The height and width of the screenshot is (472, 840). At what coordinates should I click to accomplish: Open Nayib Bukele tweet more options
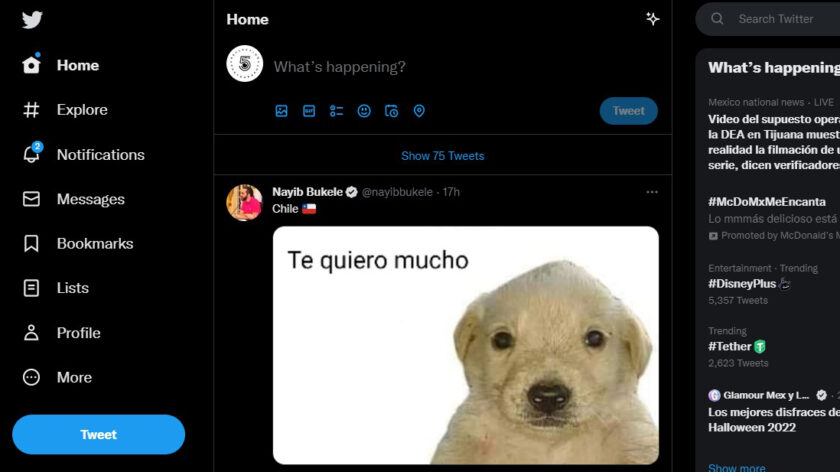[x=651, y=192]
